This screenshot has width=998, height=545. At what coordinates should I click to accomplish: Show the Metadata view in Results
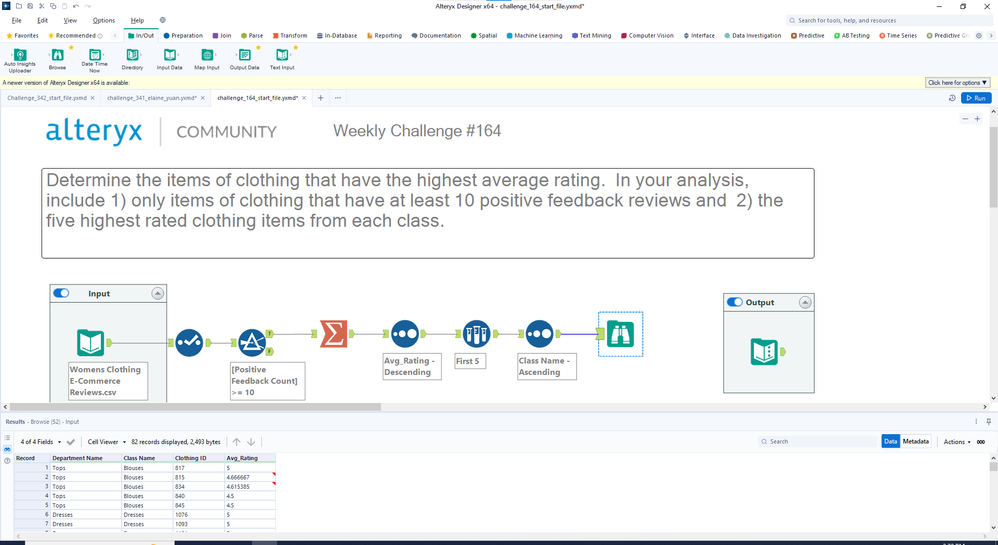click(915, 441)
